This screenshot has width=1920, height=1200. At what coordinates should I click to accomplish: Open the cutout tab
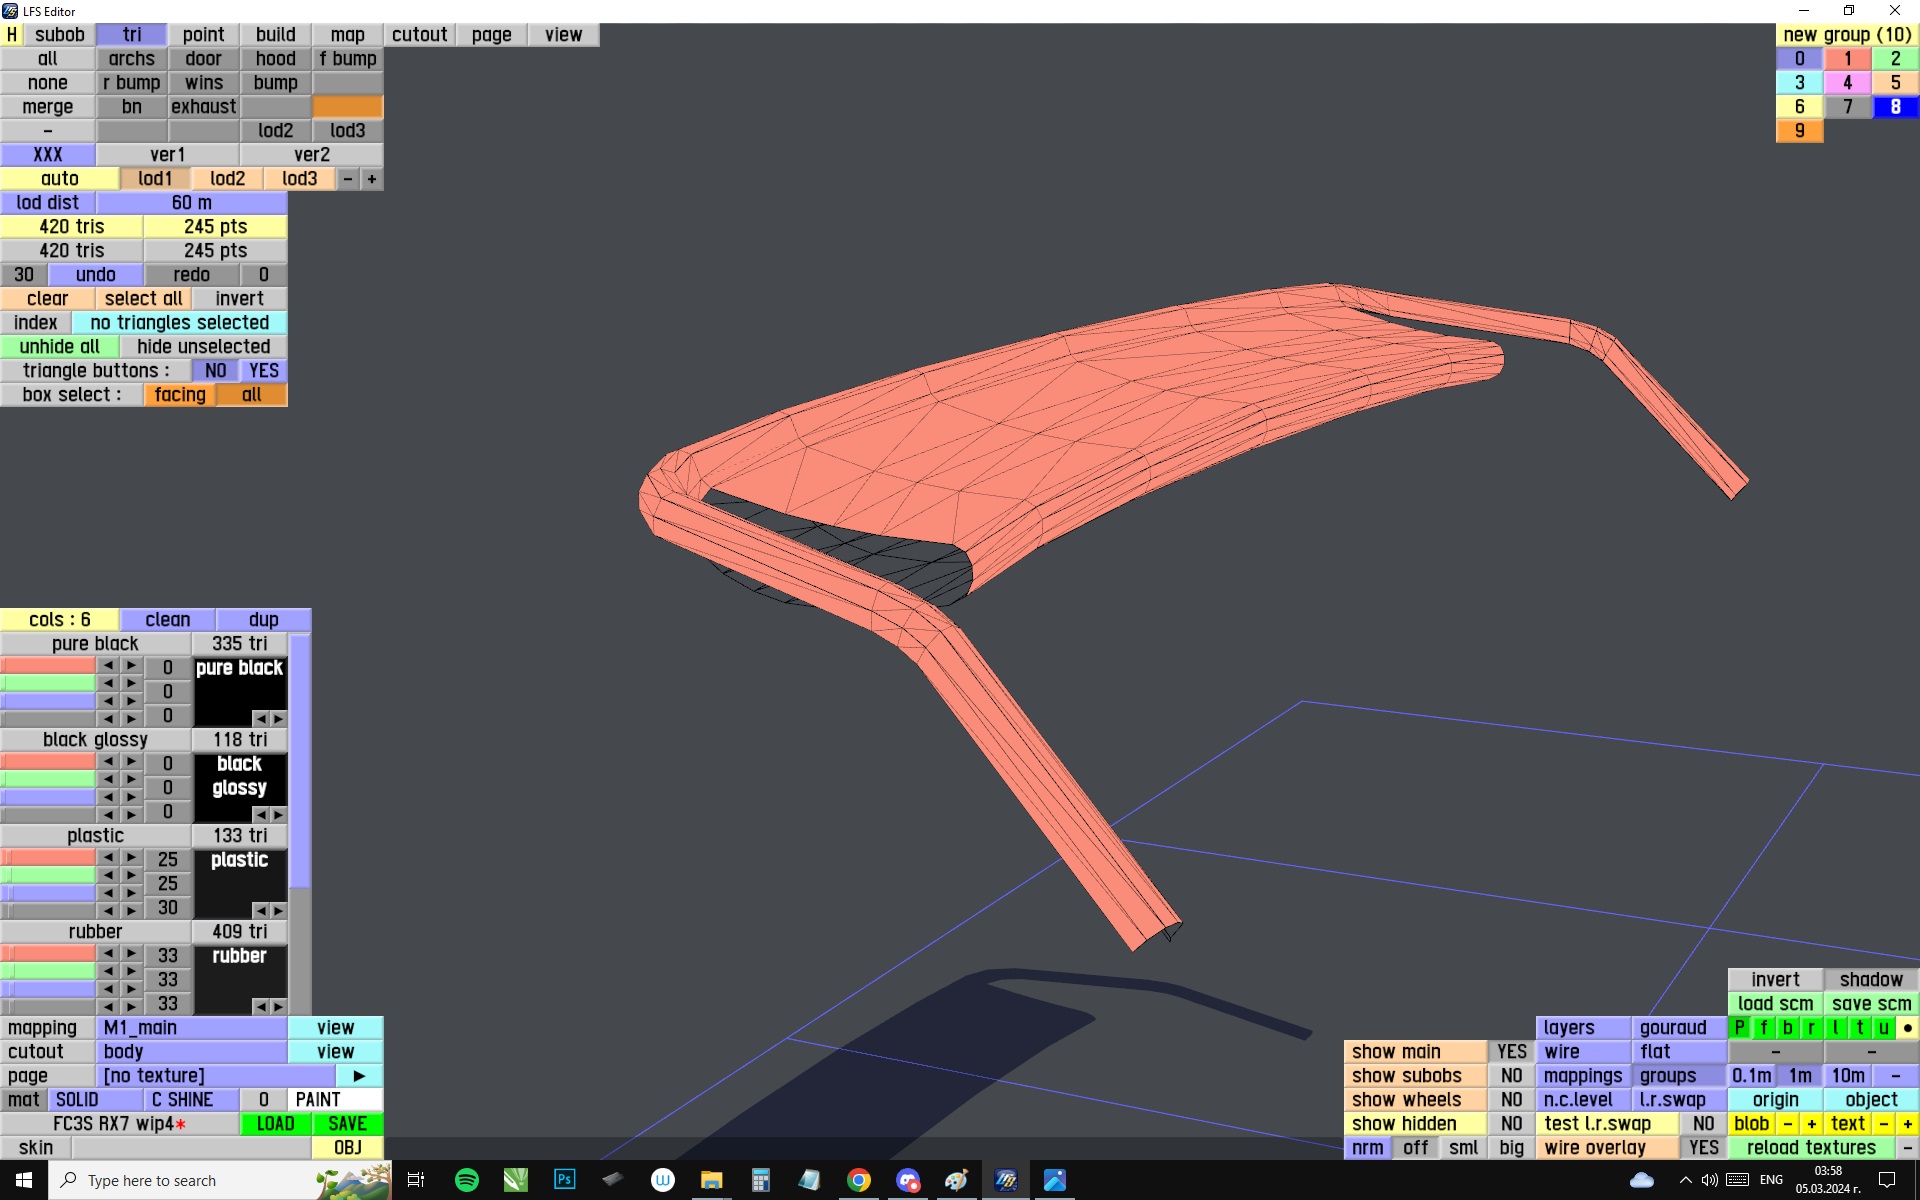coord(419,35)
